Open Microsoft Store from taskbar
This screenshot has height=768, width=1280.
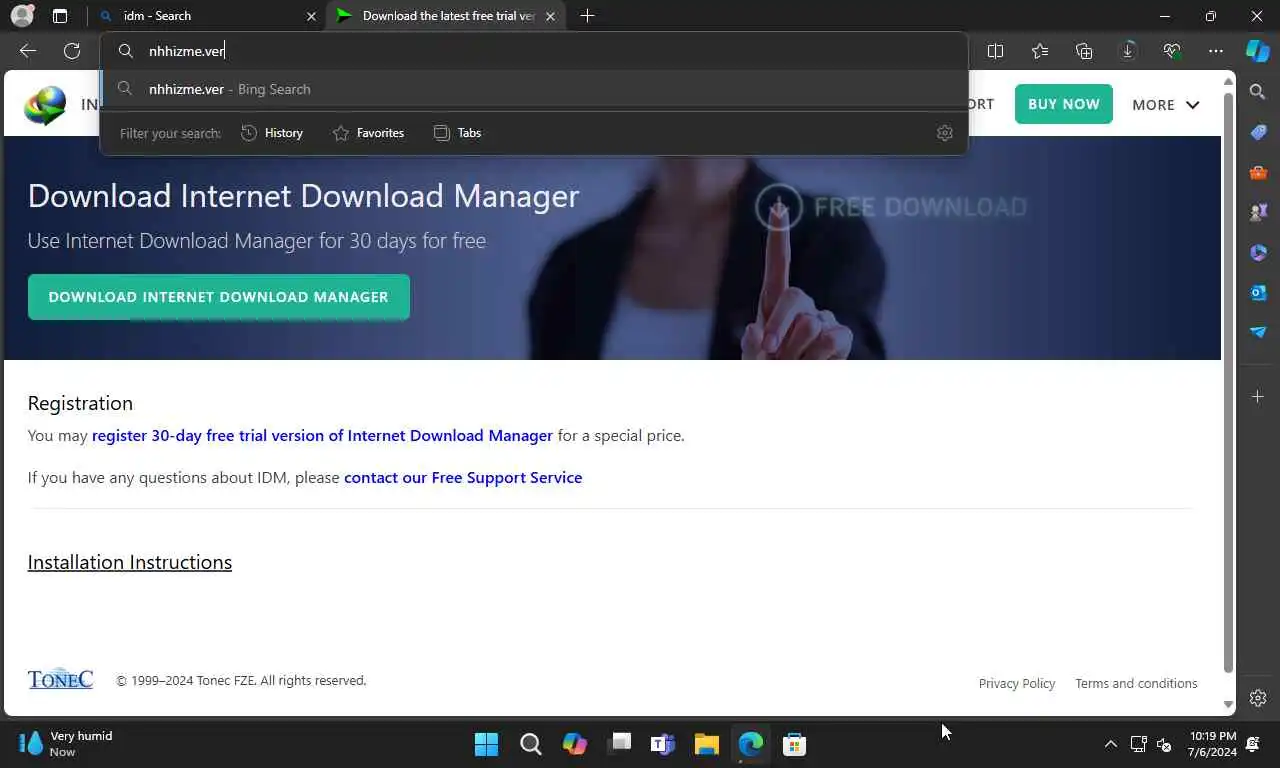pos(795,744)
